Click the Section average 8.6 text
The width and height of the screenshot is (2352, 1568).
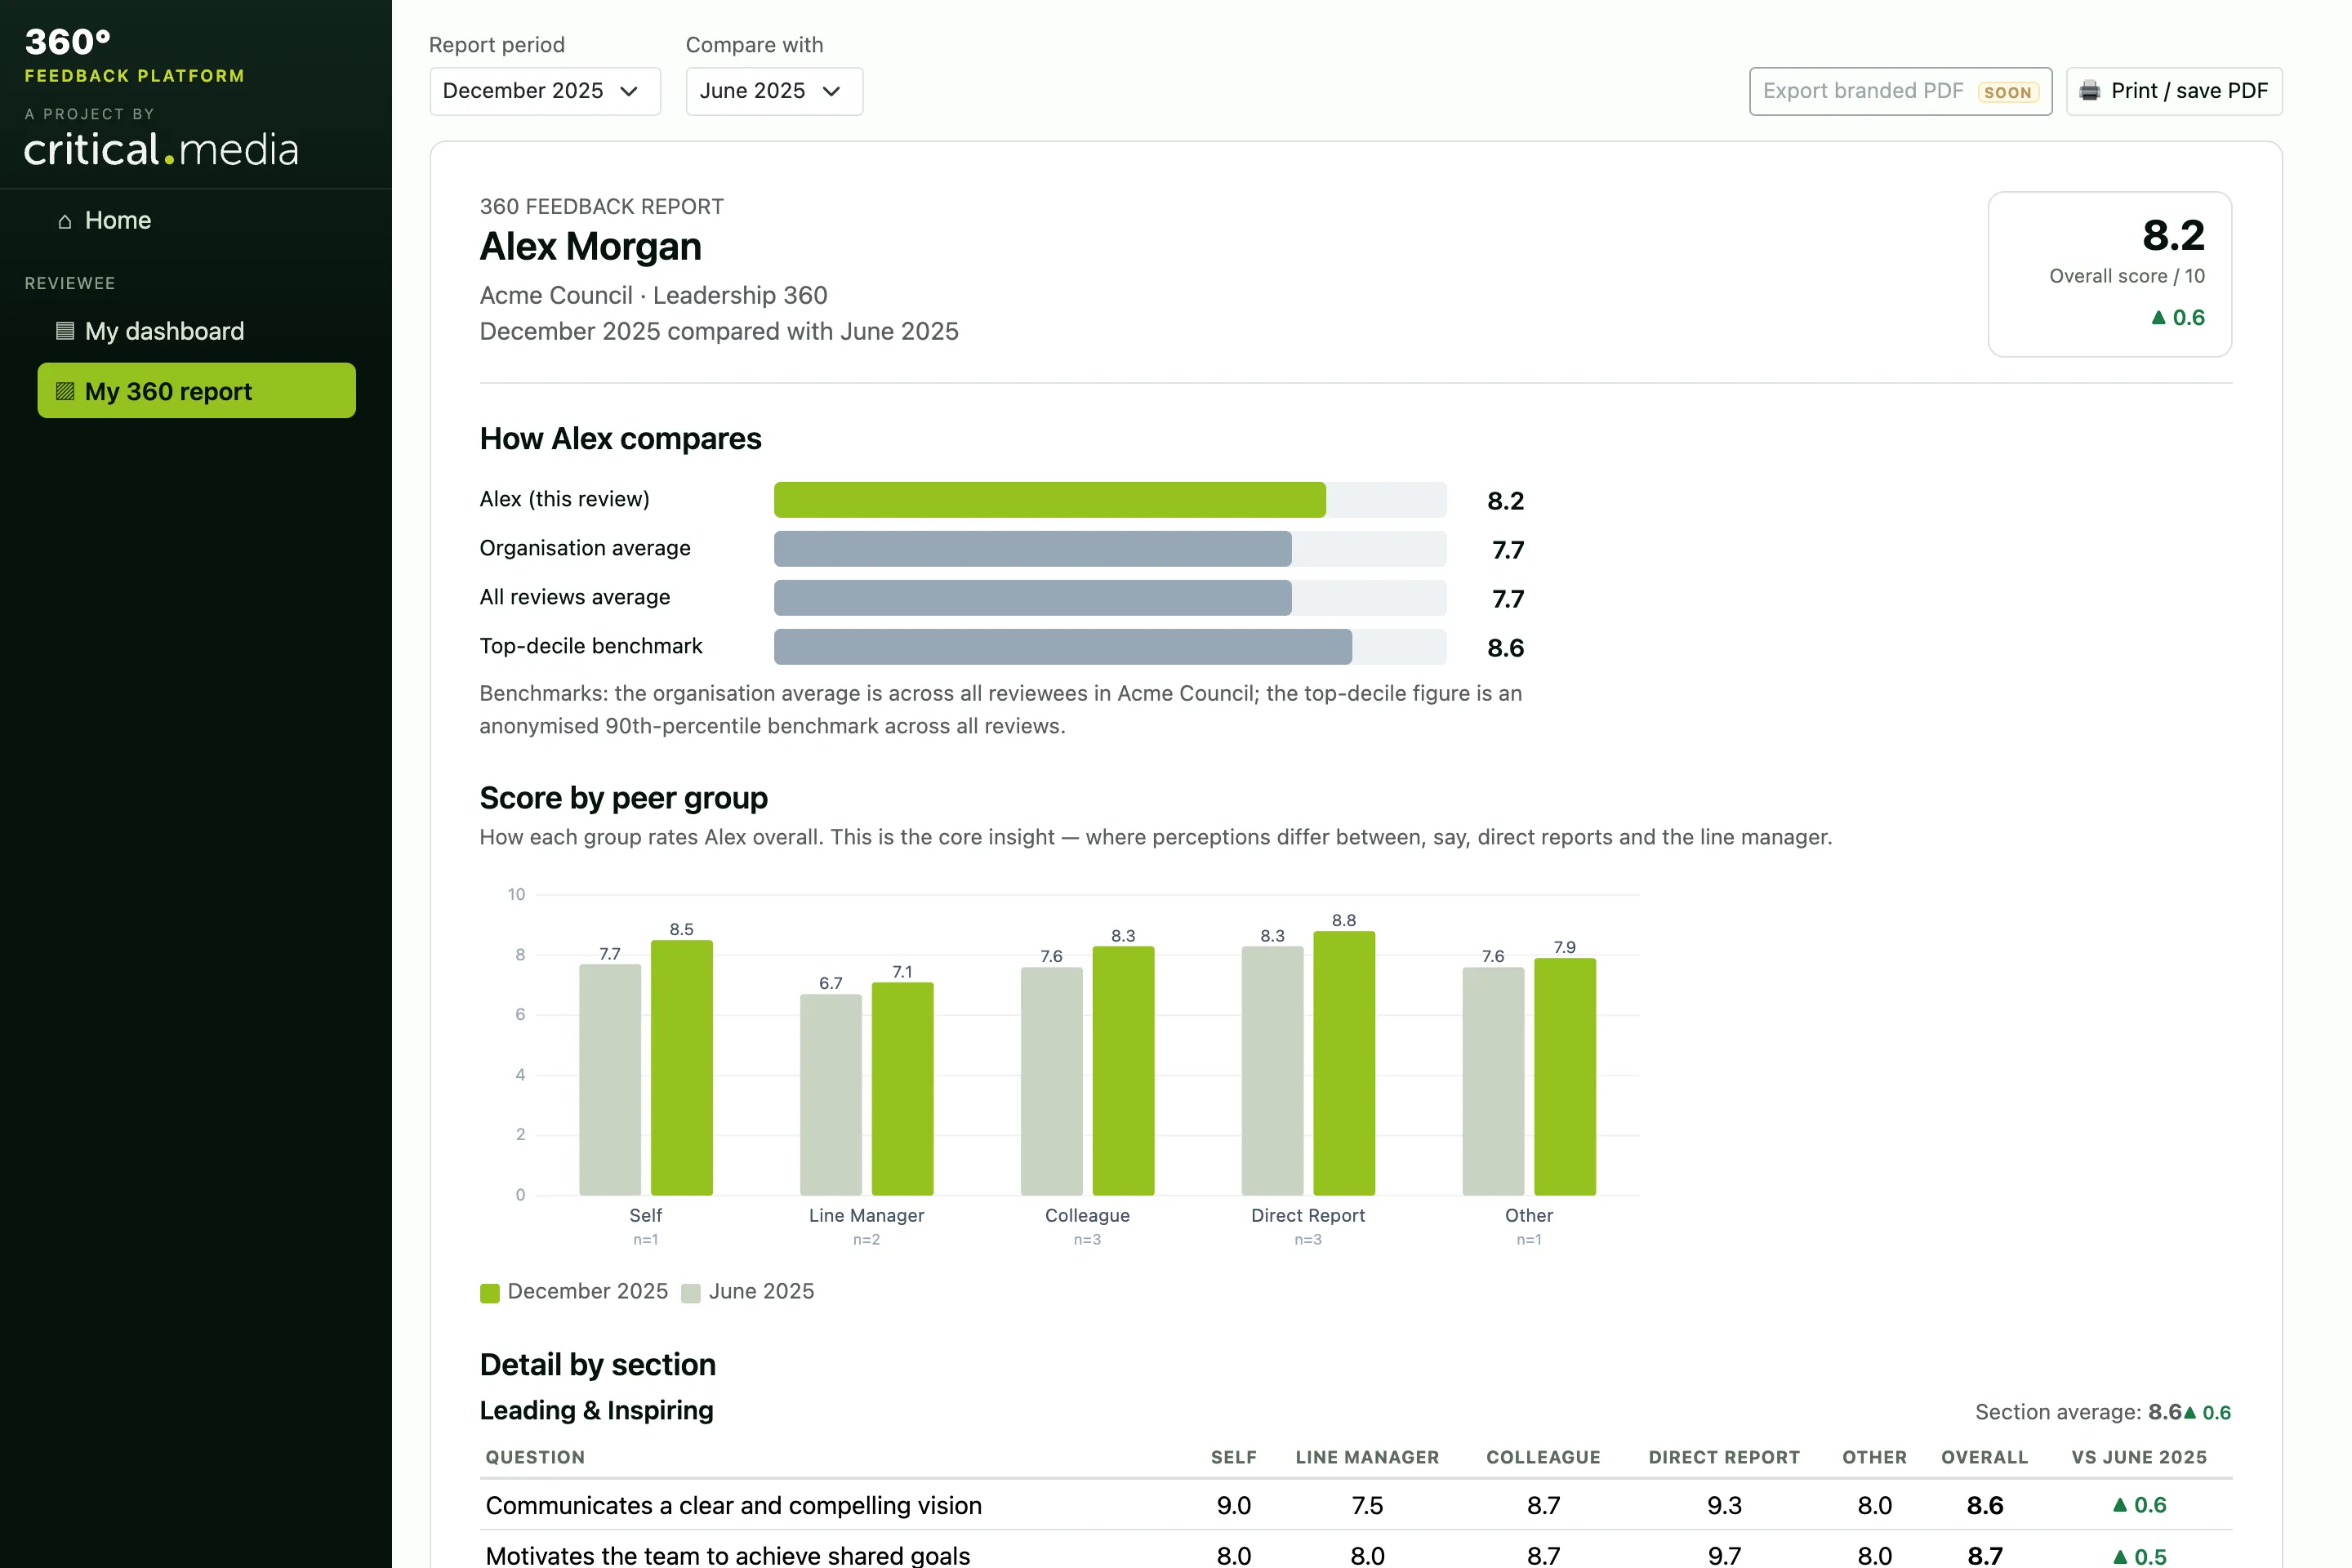tap(2078, 1412)
